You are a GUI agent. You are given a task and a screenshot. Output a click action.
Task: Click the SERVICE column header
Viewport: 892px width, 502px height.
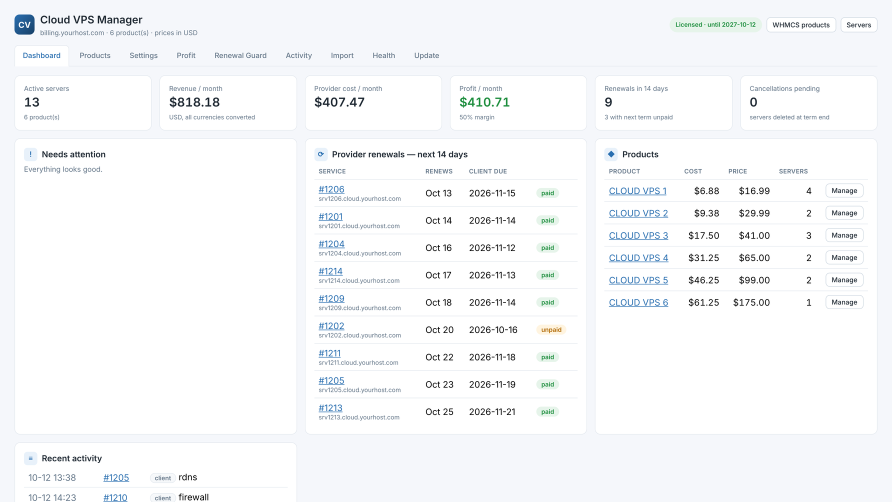pos(332,171)
